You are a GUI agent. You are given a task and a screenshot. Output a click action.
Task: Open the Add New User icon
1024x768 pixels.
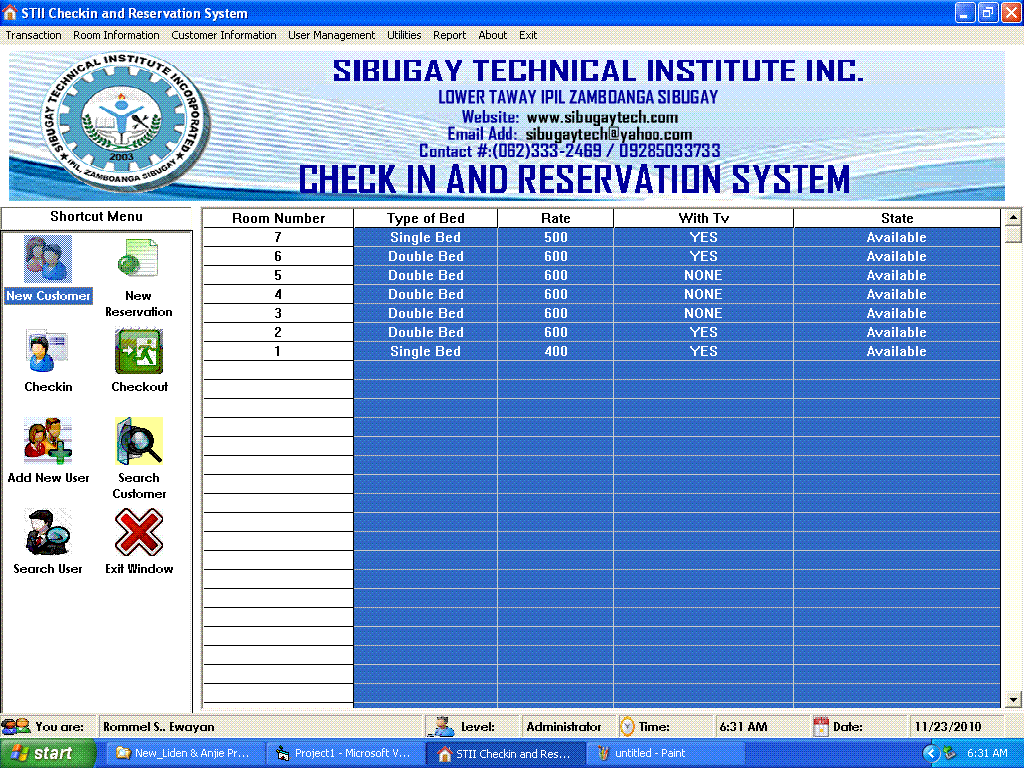(x=48, y=441)
